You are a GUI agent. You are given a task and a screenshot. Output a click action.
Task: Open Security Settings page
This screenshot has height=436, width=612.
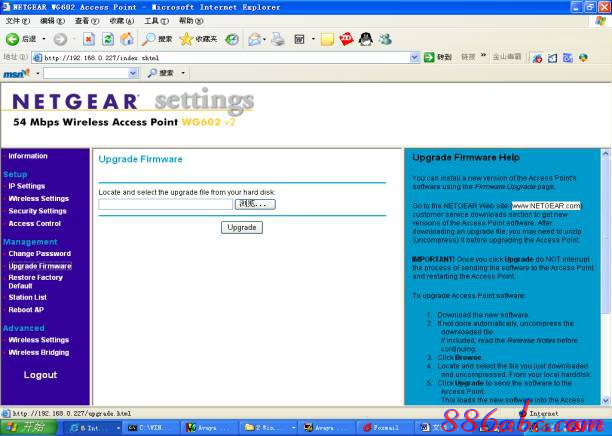coord(37,211)
